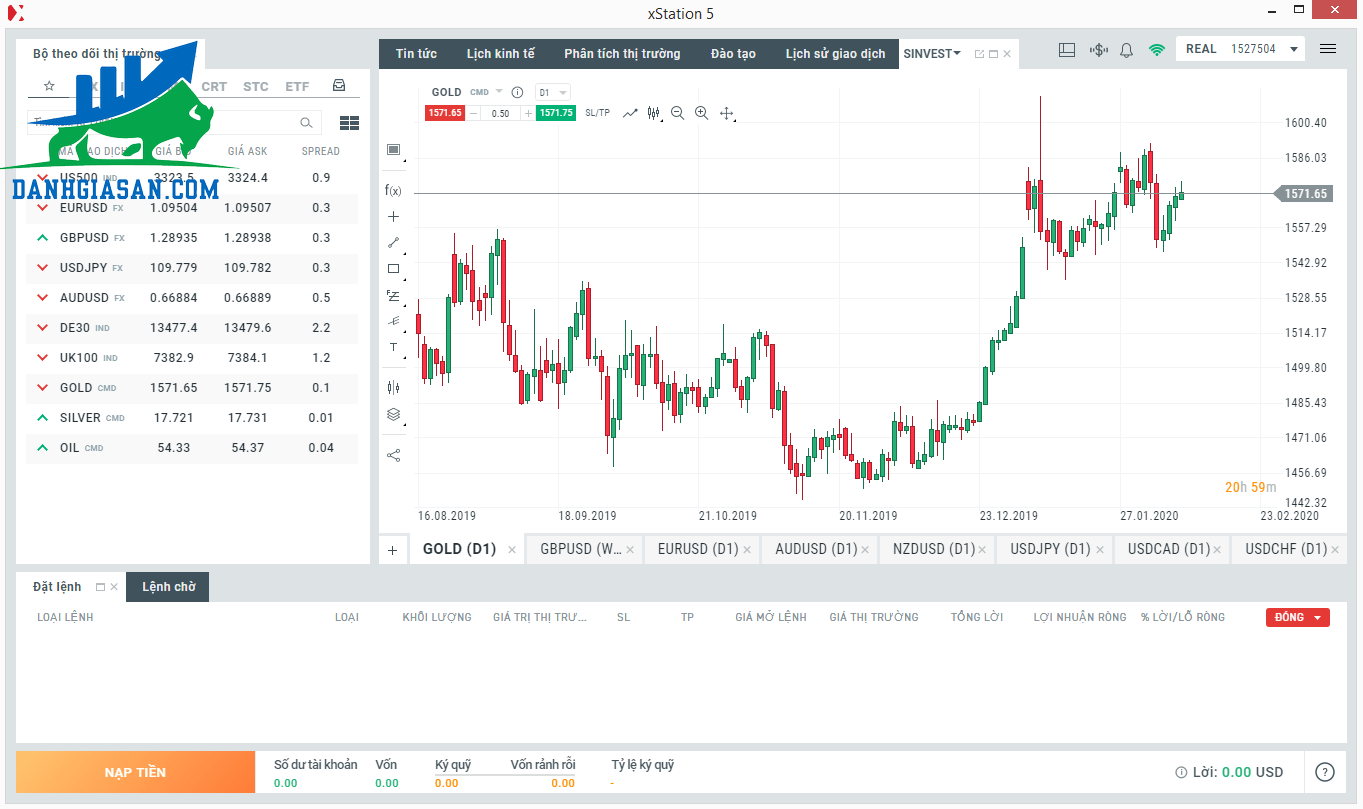Image resolution: width=1363 pixels, height=809 pixels.
Task: Open the chart layers icon
Action: (393, 414)
